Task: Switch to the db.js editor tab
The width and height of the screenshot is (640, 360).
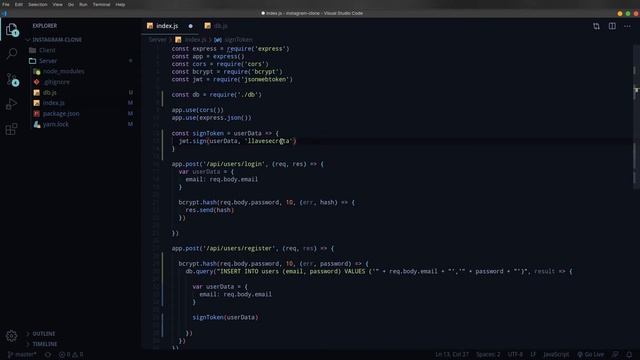Action: point(216,26)
